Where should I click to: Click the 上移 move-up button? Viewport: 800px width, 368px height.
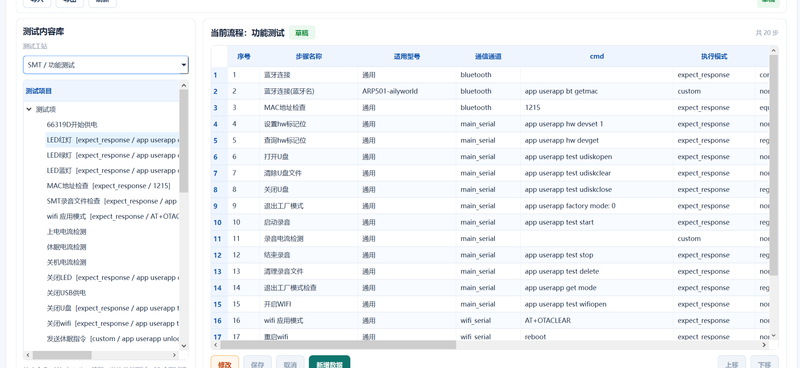(732, 363)
